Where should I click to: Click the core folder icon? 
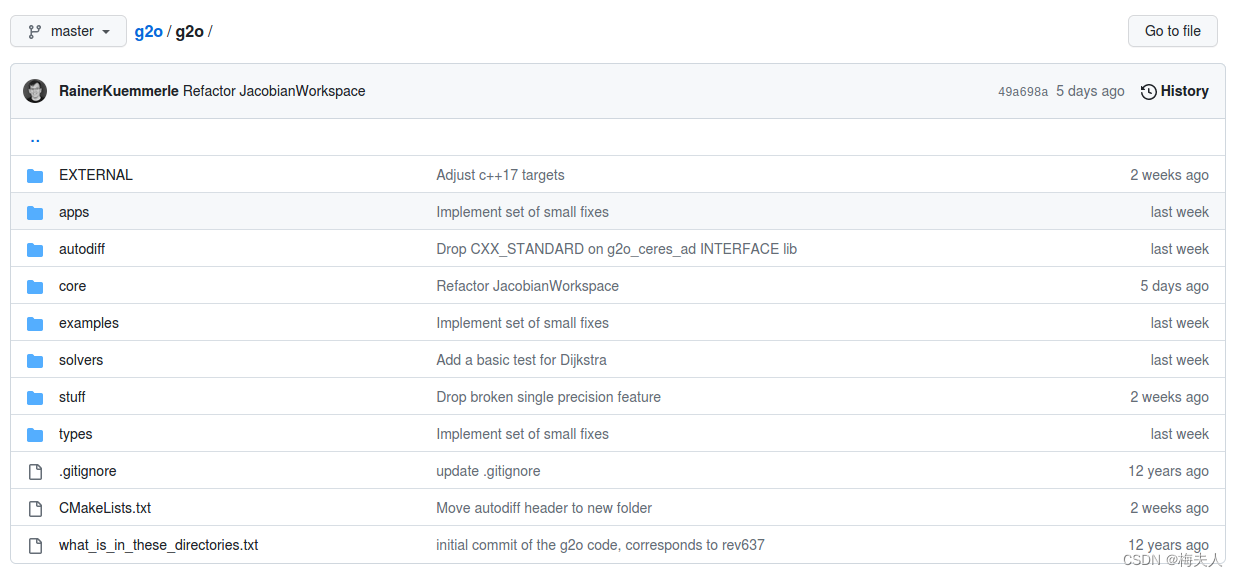35,286
